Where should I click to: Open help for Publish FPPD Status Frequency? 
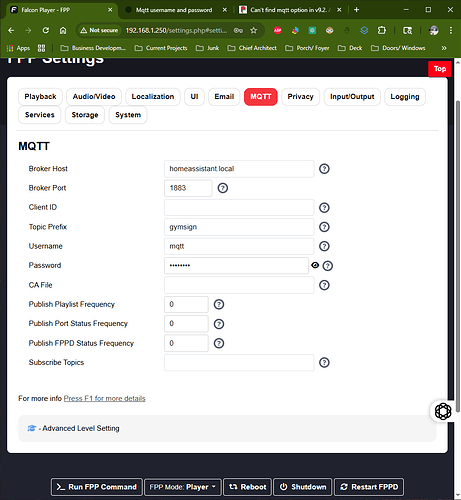click(219, 343)
